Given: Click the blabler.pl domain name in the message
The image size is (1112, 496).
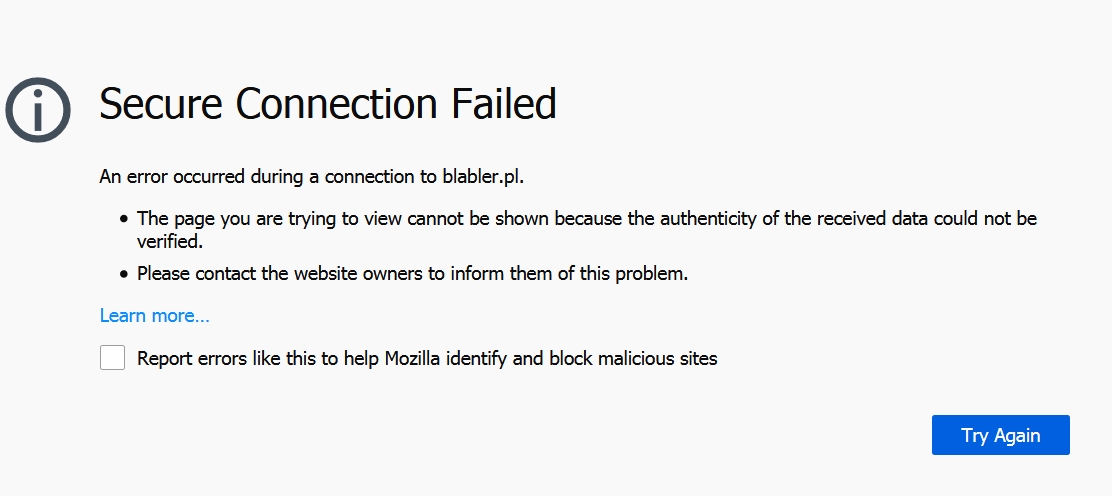Looking at the screenshot, I should click(483, 176).
